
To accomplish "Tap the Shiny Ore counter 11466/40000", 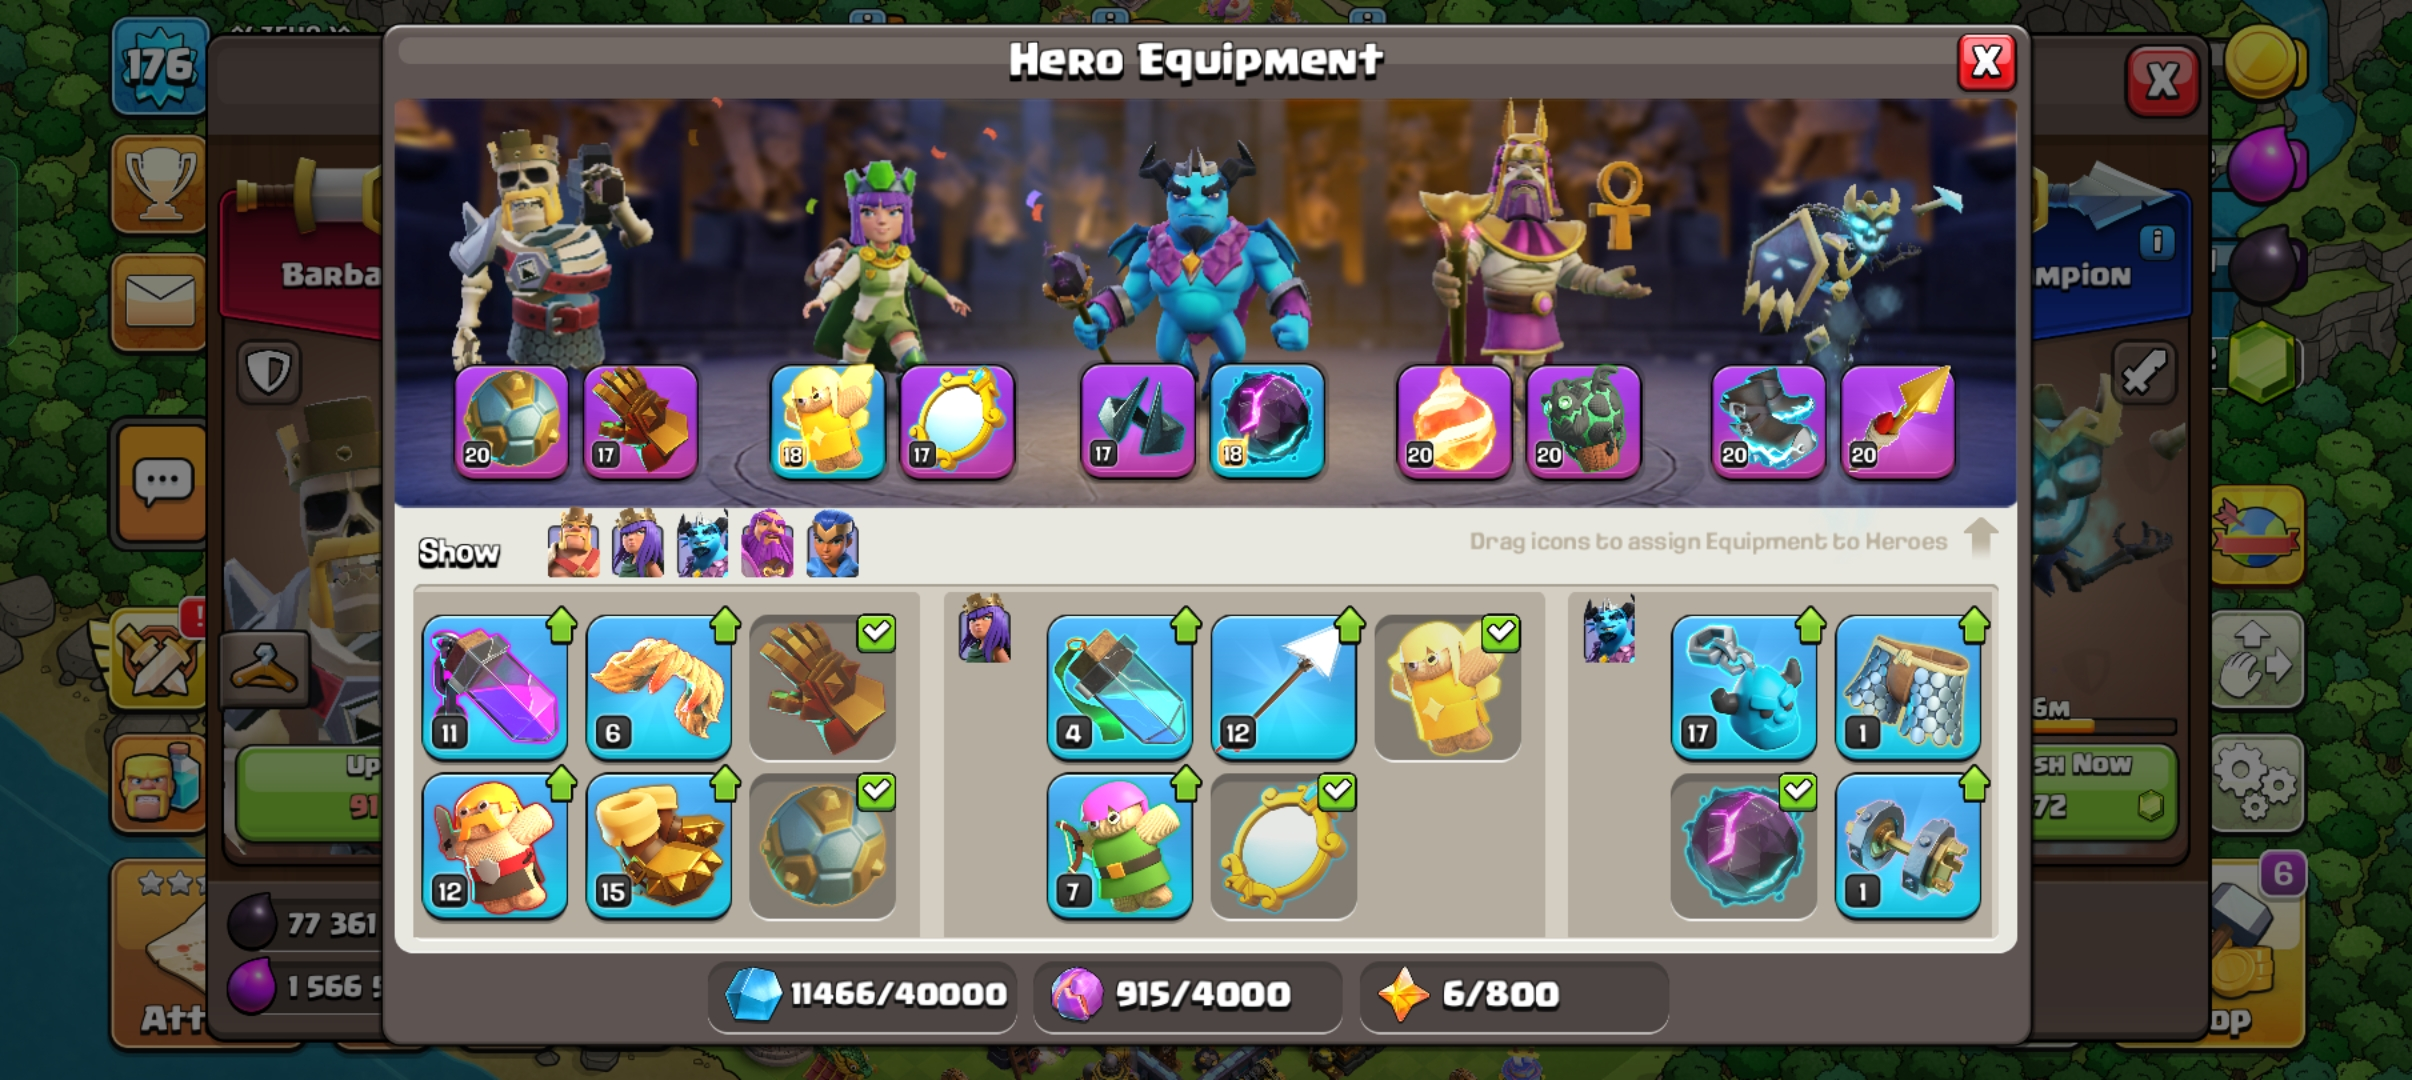I will click(x=863, y=995).
